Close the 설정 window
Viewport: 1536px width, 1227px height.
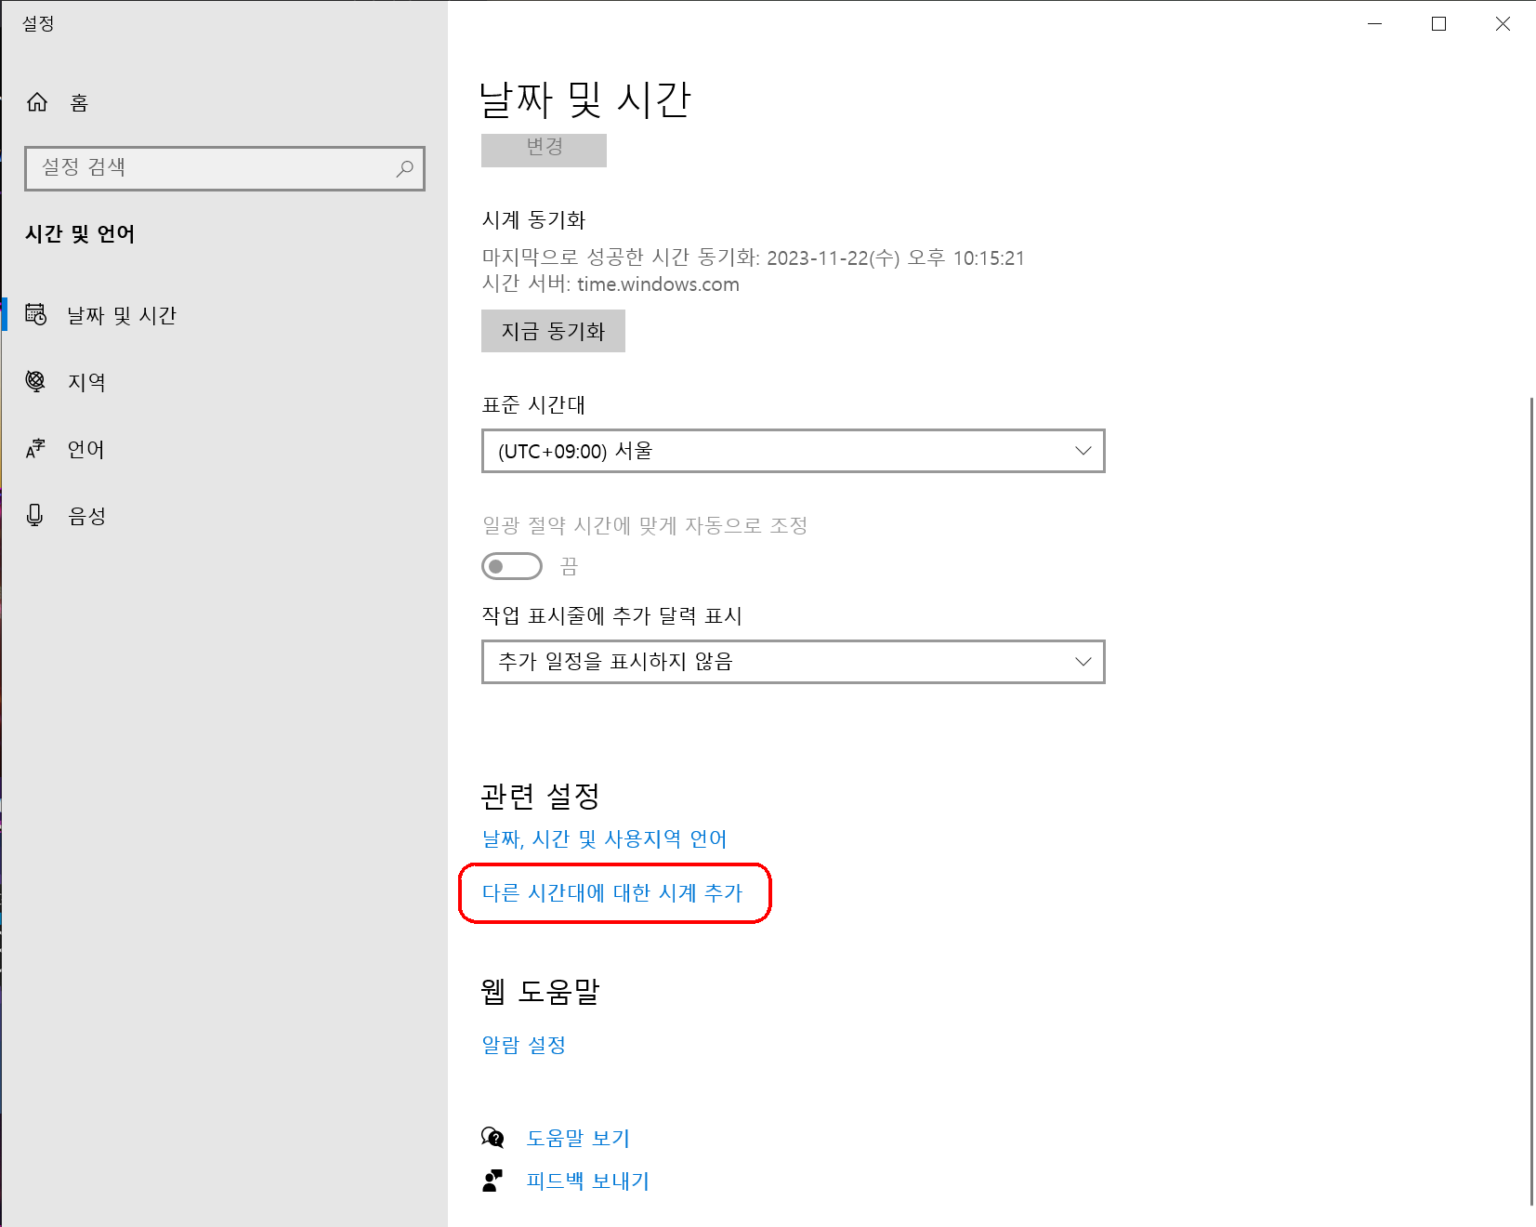[1503, 24]
